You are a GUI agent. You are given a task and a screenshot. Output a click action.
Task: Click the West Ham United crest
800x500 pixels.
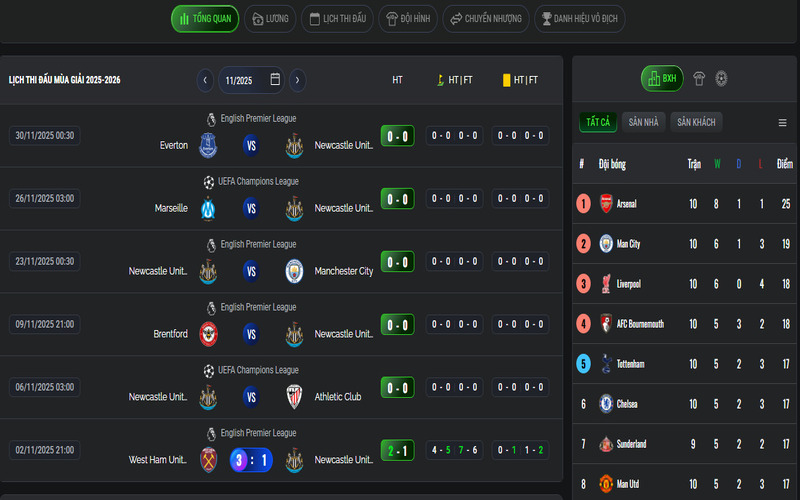208,460
